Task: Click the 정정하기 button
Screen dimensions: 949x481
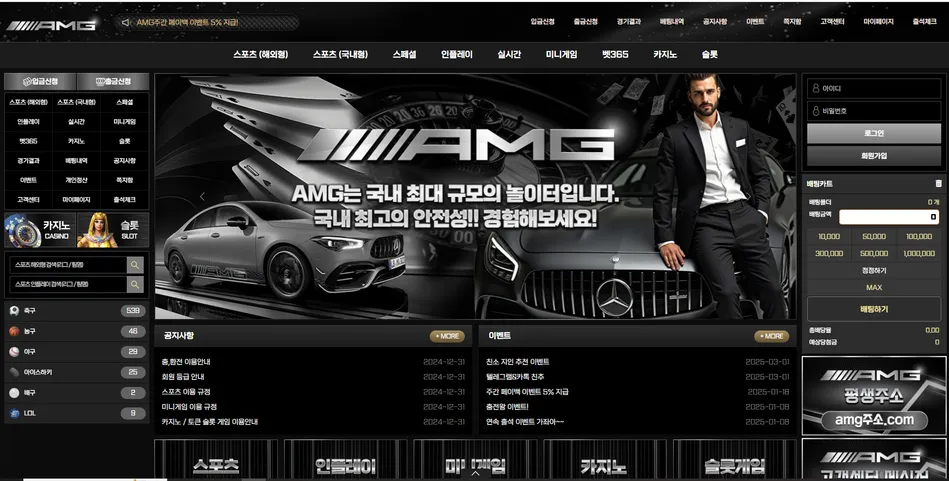Action: tap(873, 270)
